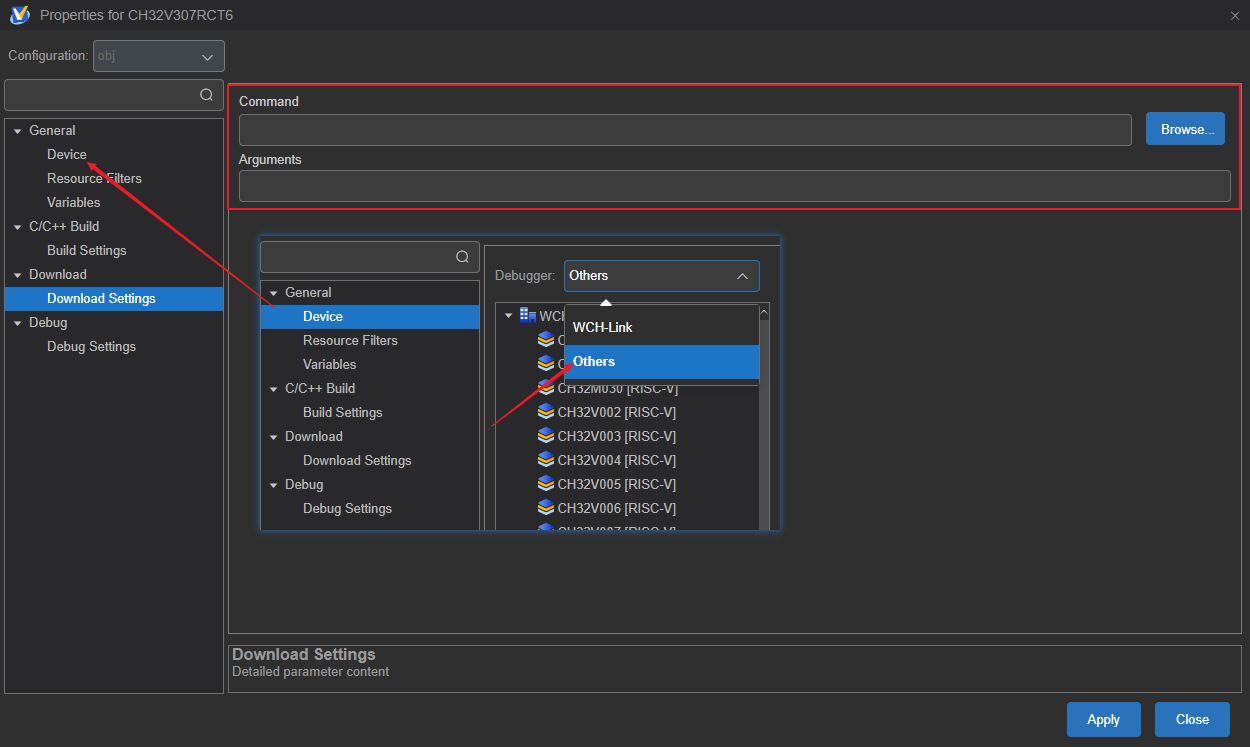1250x747 pixels.
Task: Click into the Arguments input field
Action: [734, 186]
